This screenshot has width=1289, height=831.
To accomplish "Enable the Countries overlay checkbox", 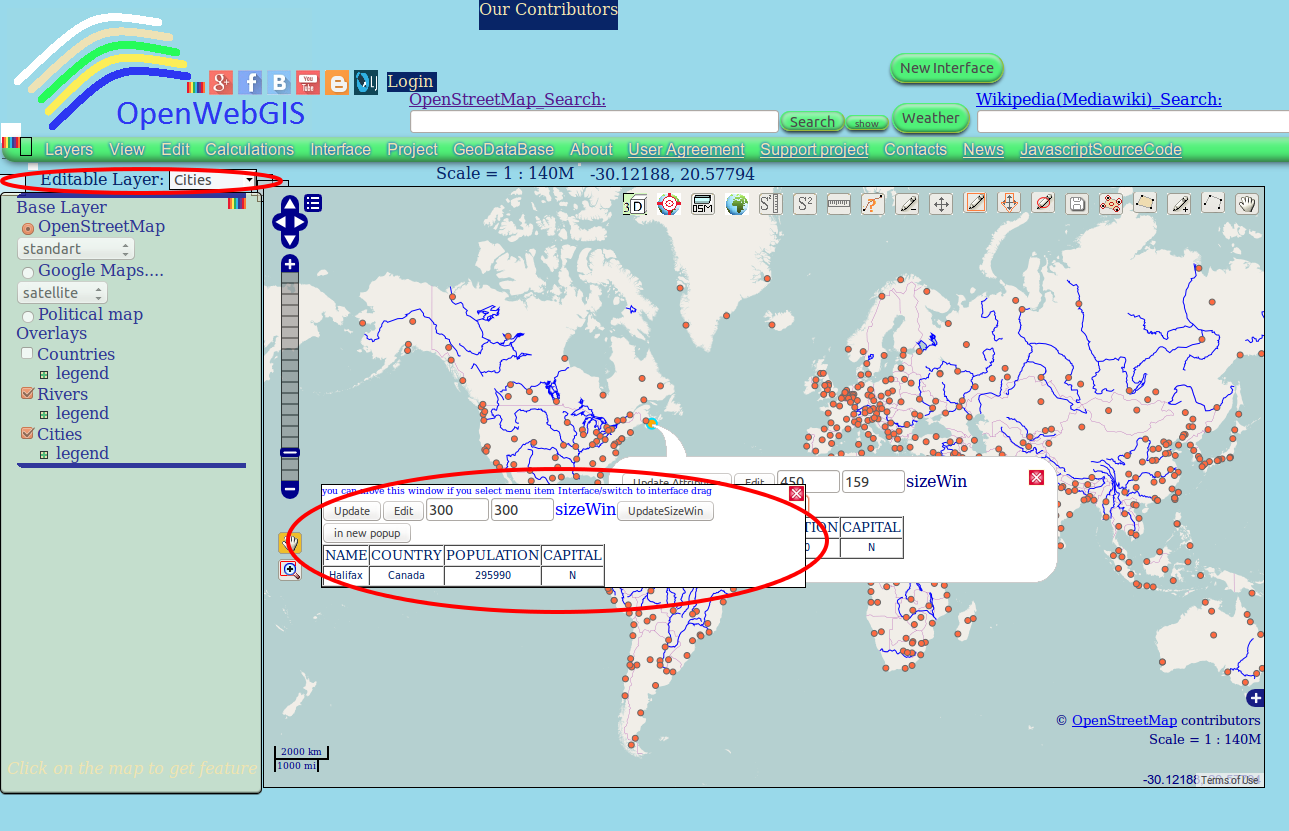I will [x=27, y=354].
